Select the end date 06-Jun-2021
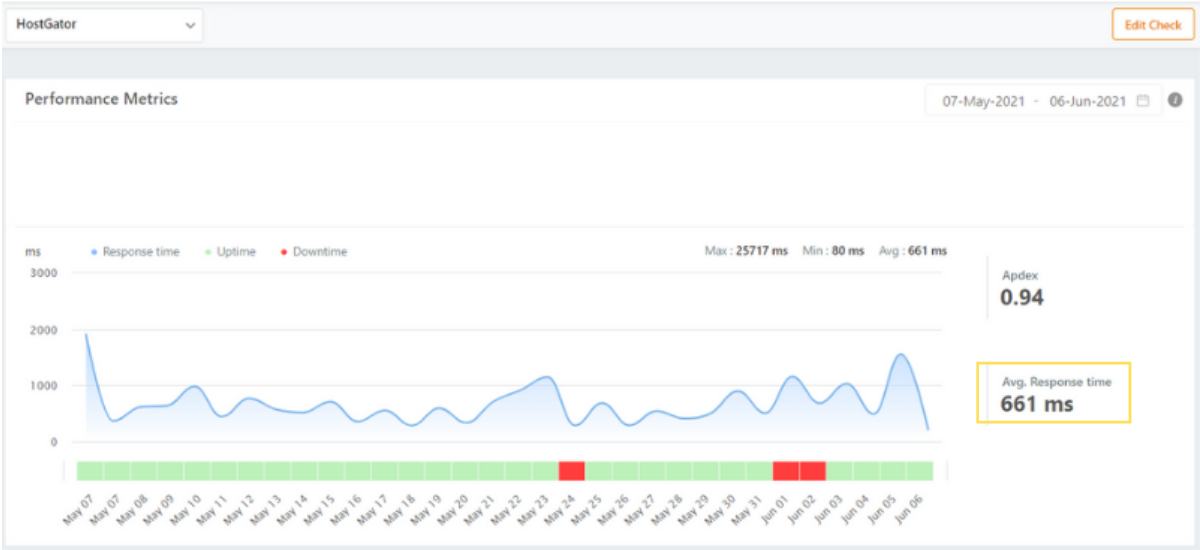Screen dimensions: 1200x550 pyautogui.click(x=1087, y=101)
